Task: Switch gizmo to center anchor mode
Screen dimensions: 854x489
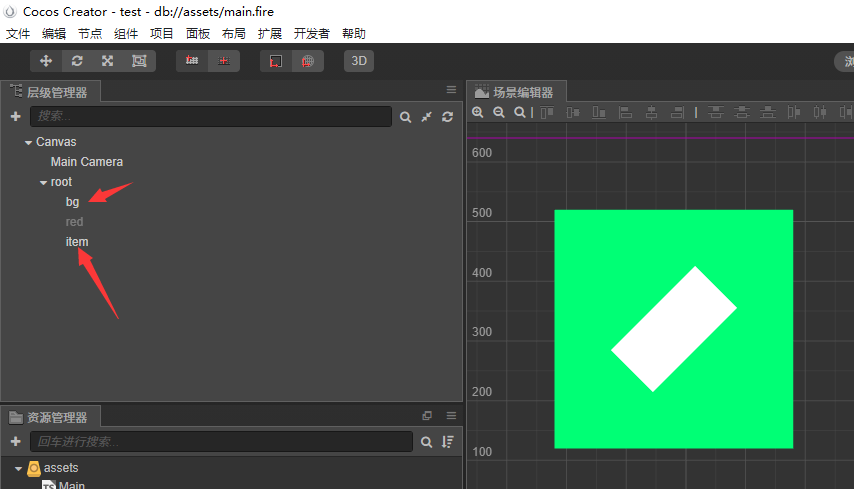Action: [x=224, y=61]
